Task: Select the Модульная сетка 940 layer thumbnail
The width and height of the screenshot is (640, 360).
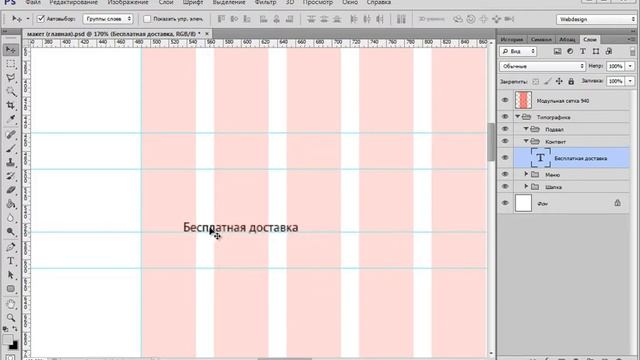Action: coord(523,100)
